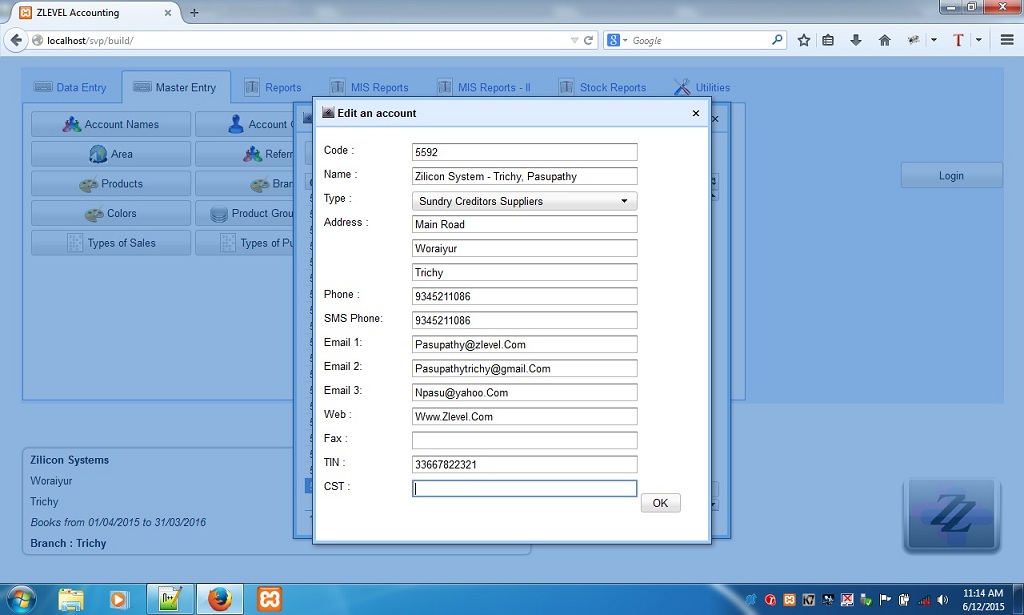Click the Types of Sales grid icon
Viewport: 1024px width, 615px height.
[x=77, y=243]
